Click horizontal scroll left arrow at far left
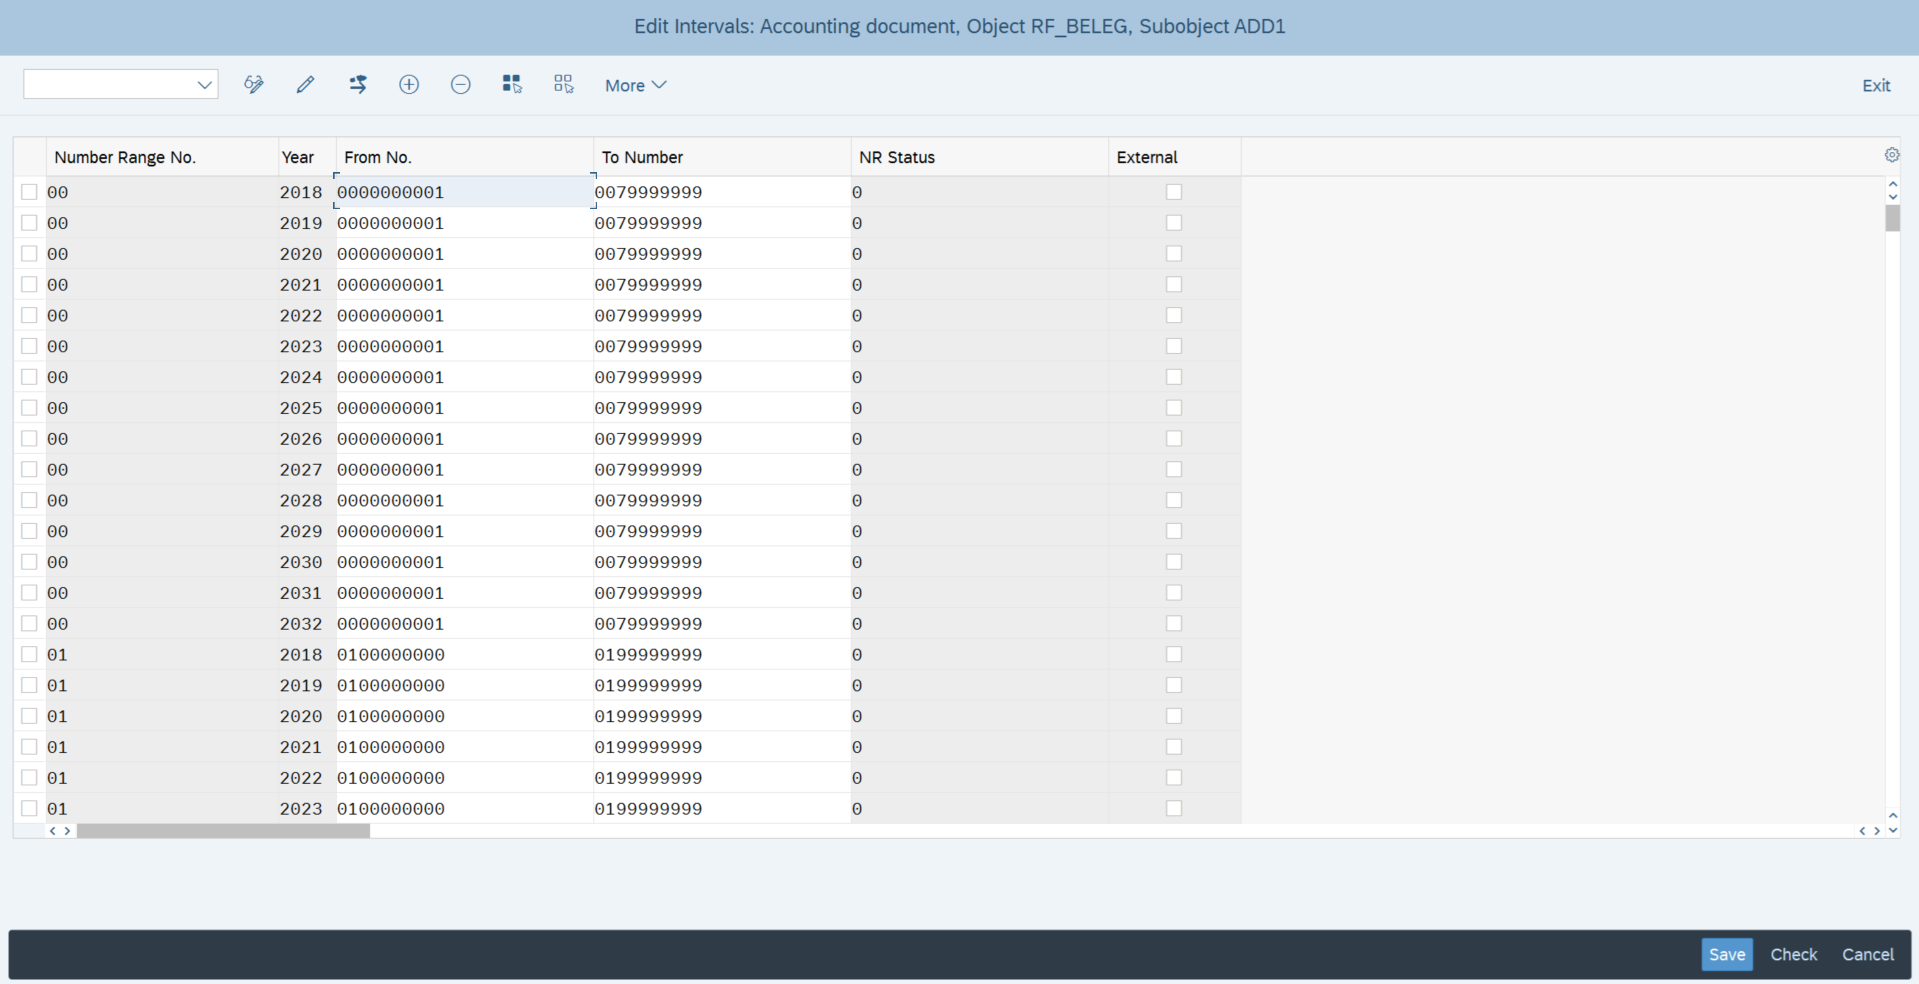Viewport: 1919px width, 984px height. pyautogui.click(x=52, y=831)
